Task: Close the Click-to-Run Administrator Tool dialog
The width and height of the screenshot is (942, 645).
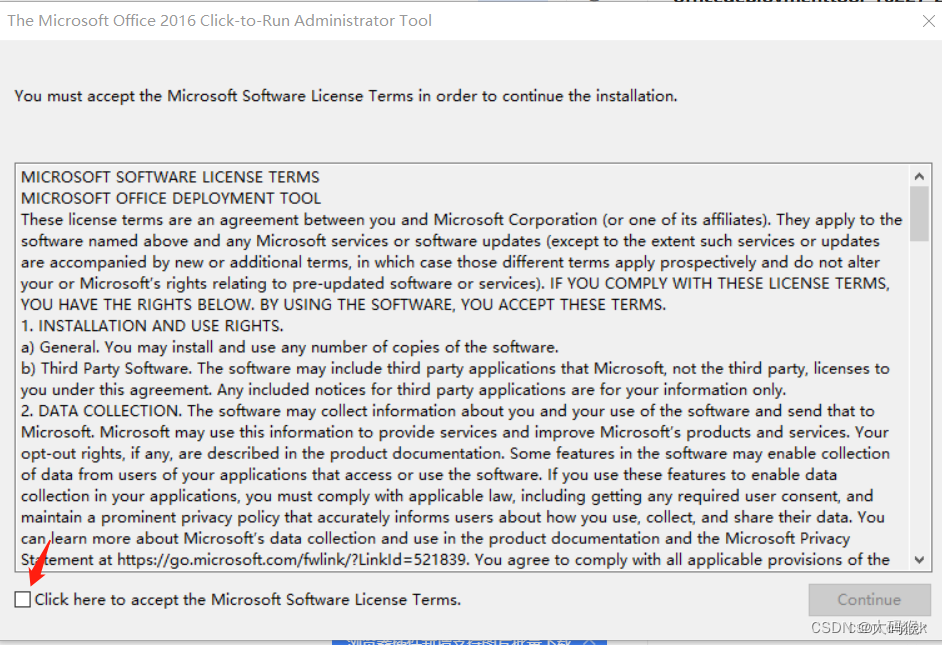Action: [x=928, y=21]
